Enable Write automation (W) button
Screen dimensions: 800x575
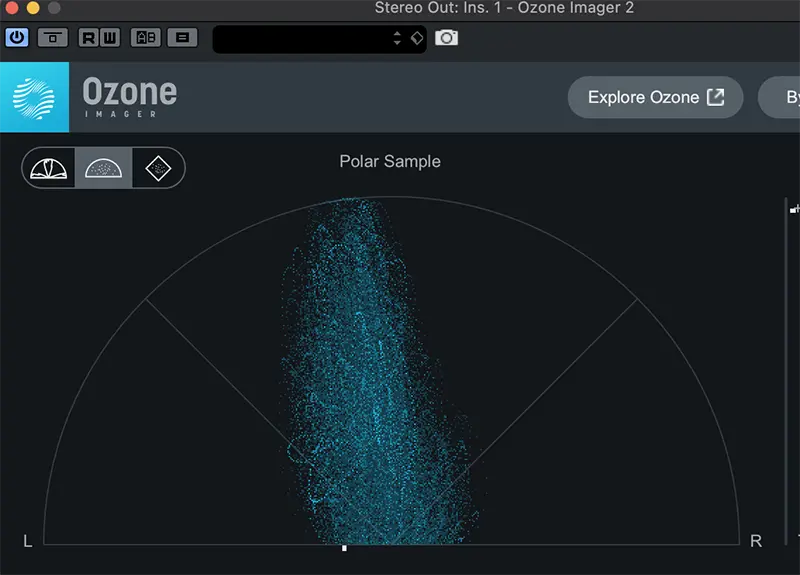pos(109,38)
